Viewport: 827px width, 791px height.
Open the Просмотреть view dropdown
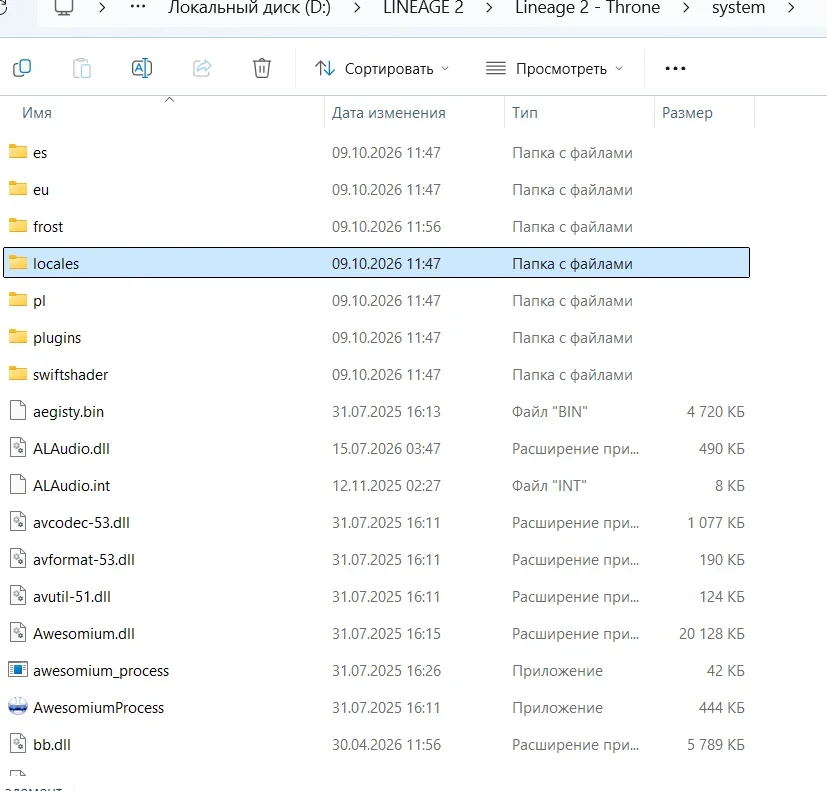(x=554, y=69)
